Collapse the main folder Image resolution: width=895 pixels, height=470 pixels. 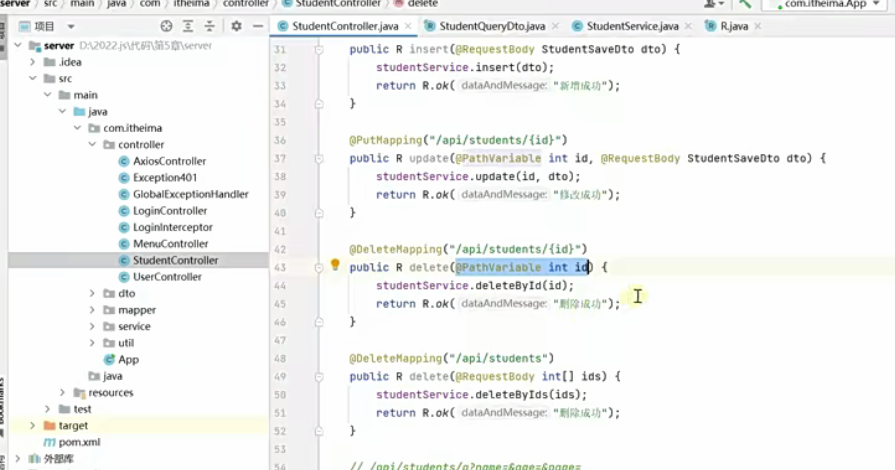[x=47, y=95]
